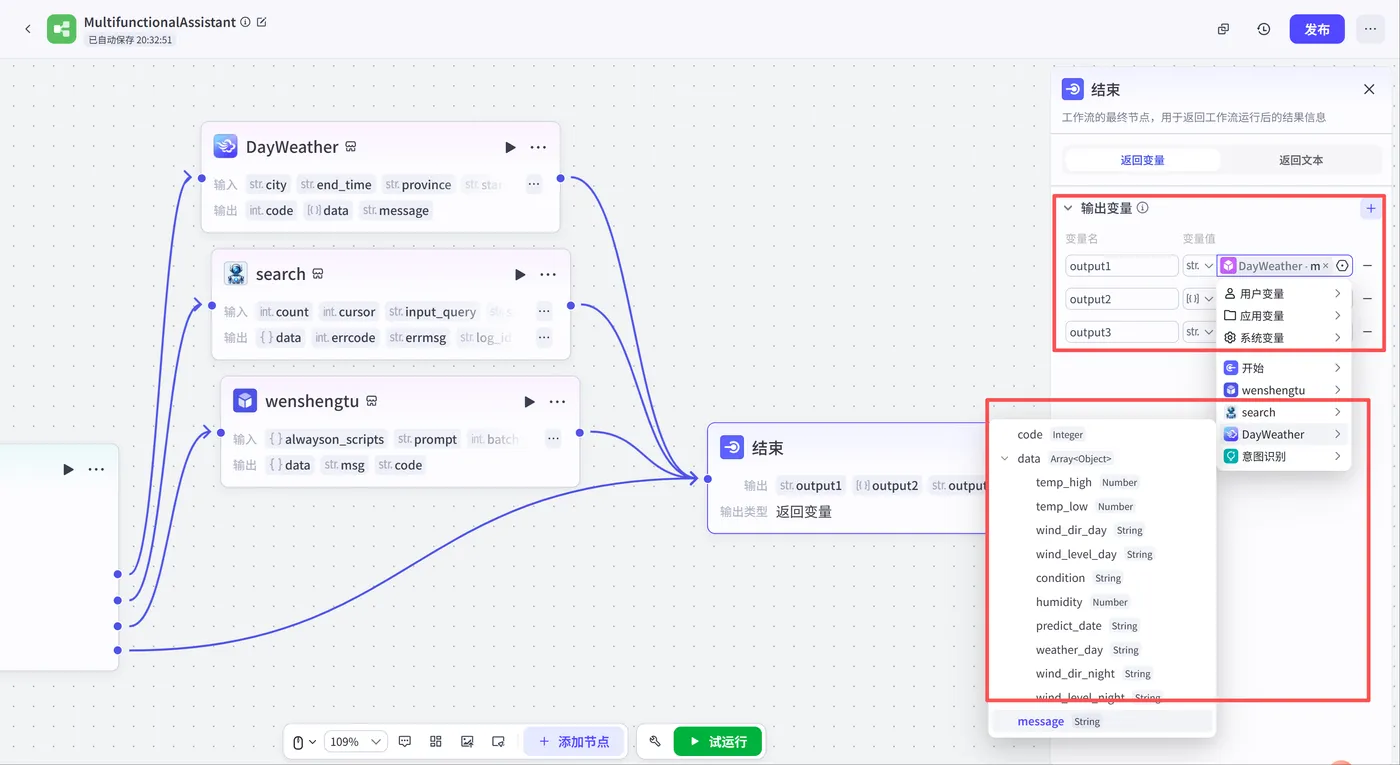Click the search node robot icon
The height and width of the screenshot is (765, 1400).
pos(235,274)
